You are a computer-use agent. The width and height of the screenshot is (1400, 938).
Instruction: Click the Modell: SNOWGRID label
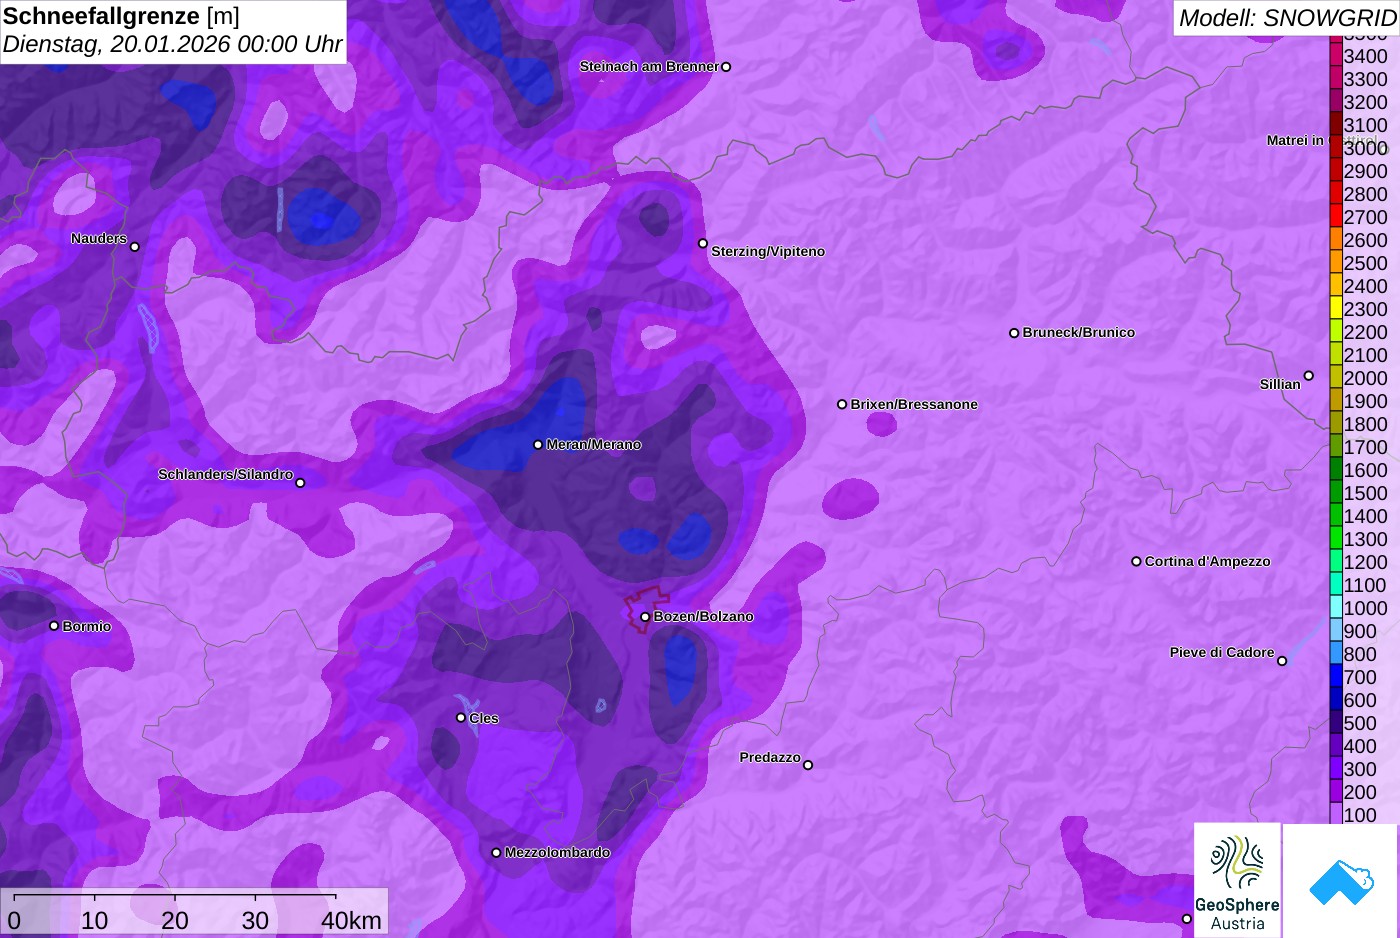1287,18
